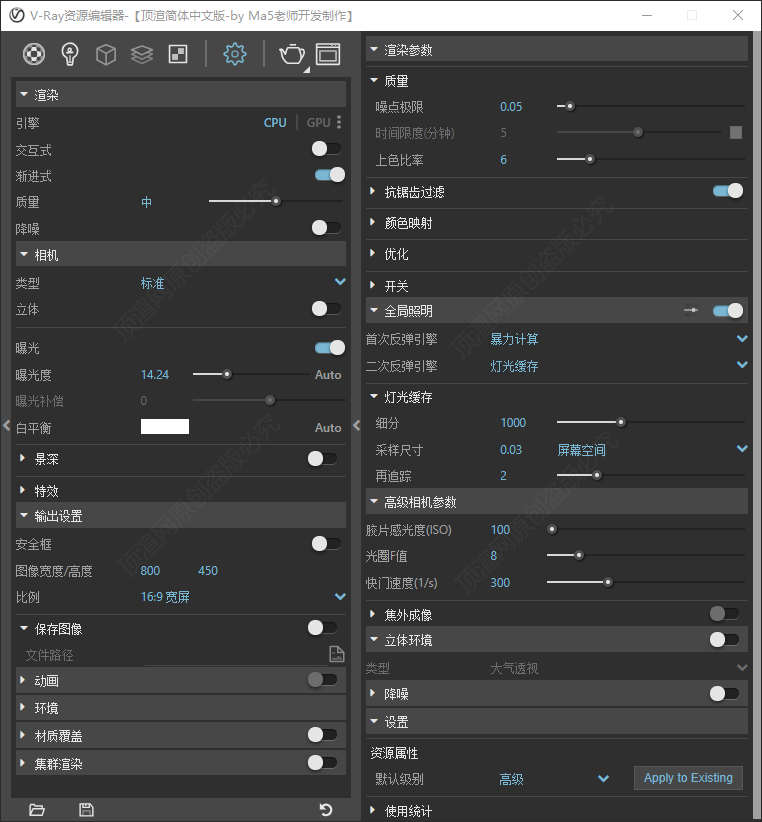The image size is (762, 822).
Task: Click the image width value 800
Action: click(x=150, y=570)
